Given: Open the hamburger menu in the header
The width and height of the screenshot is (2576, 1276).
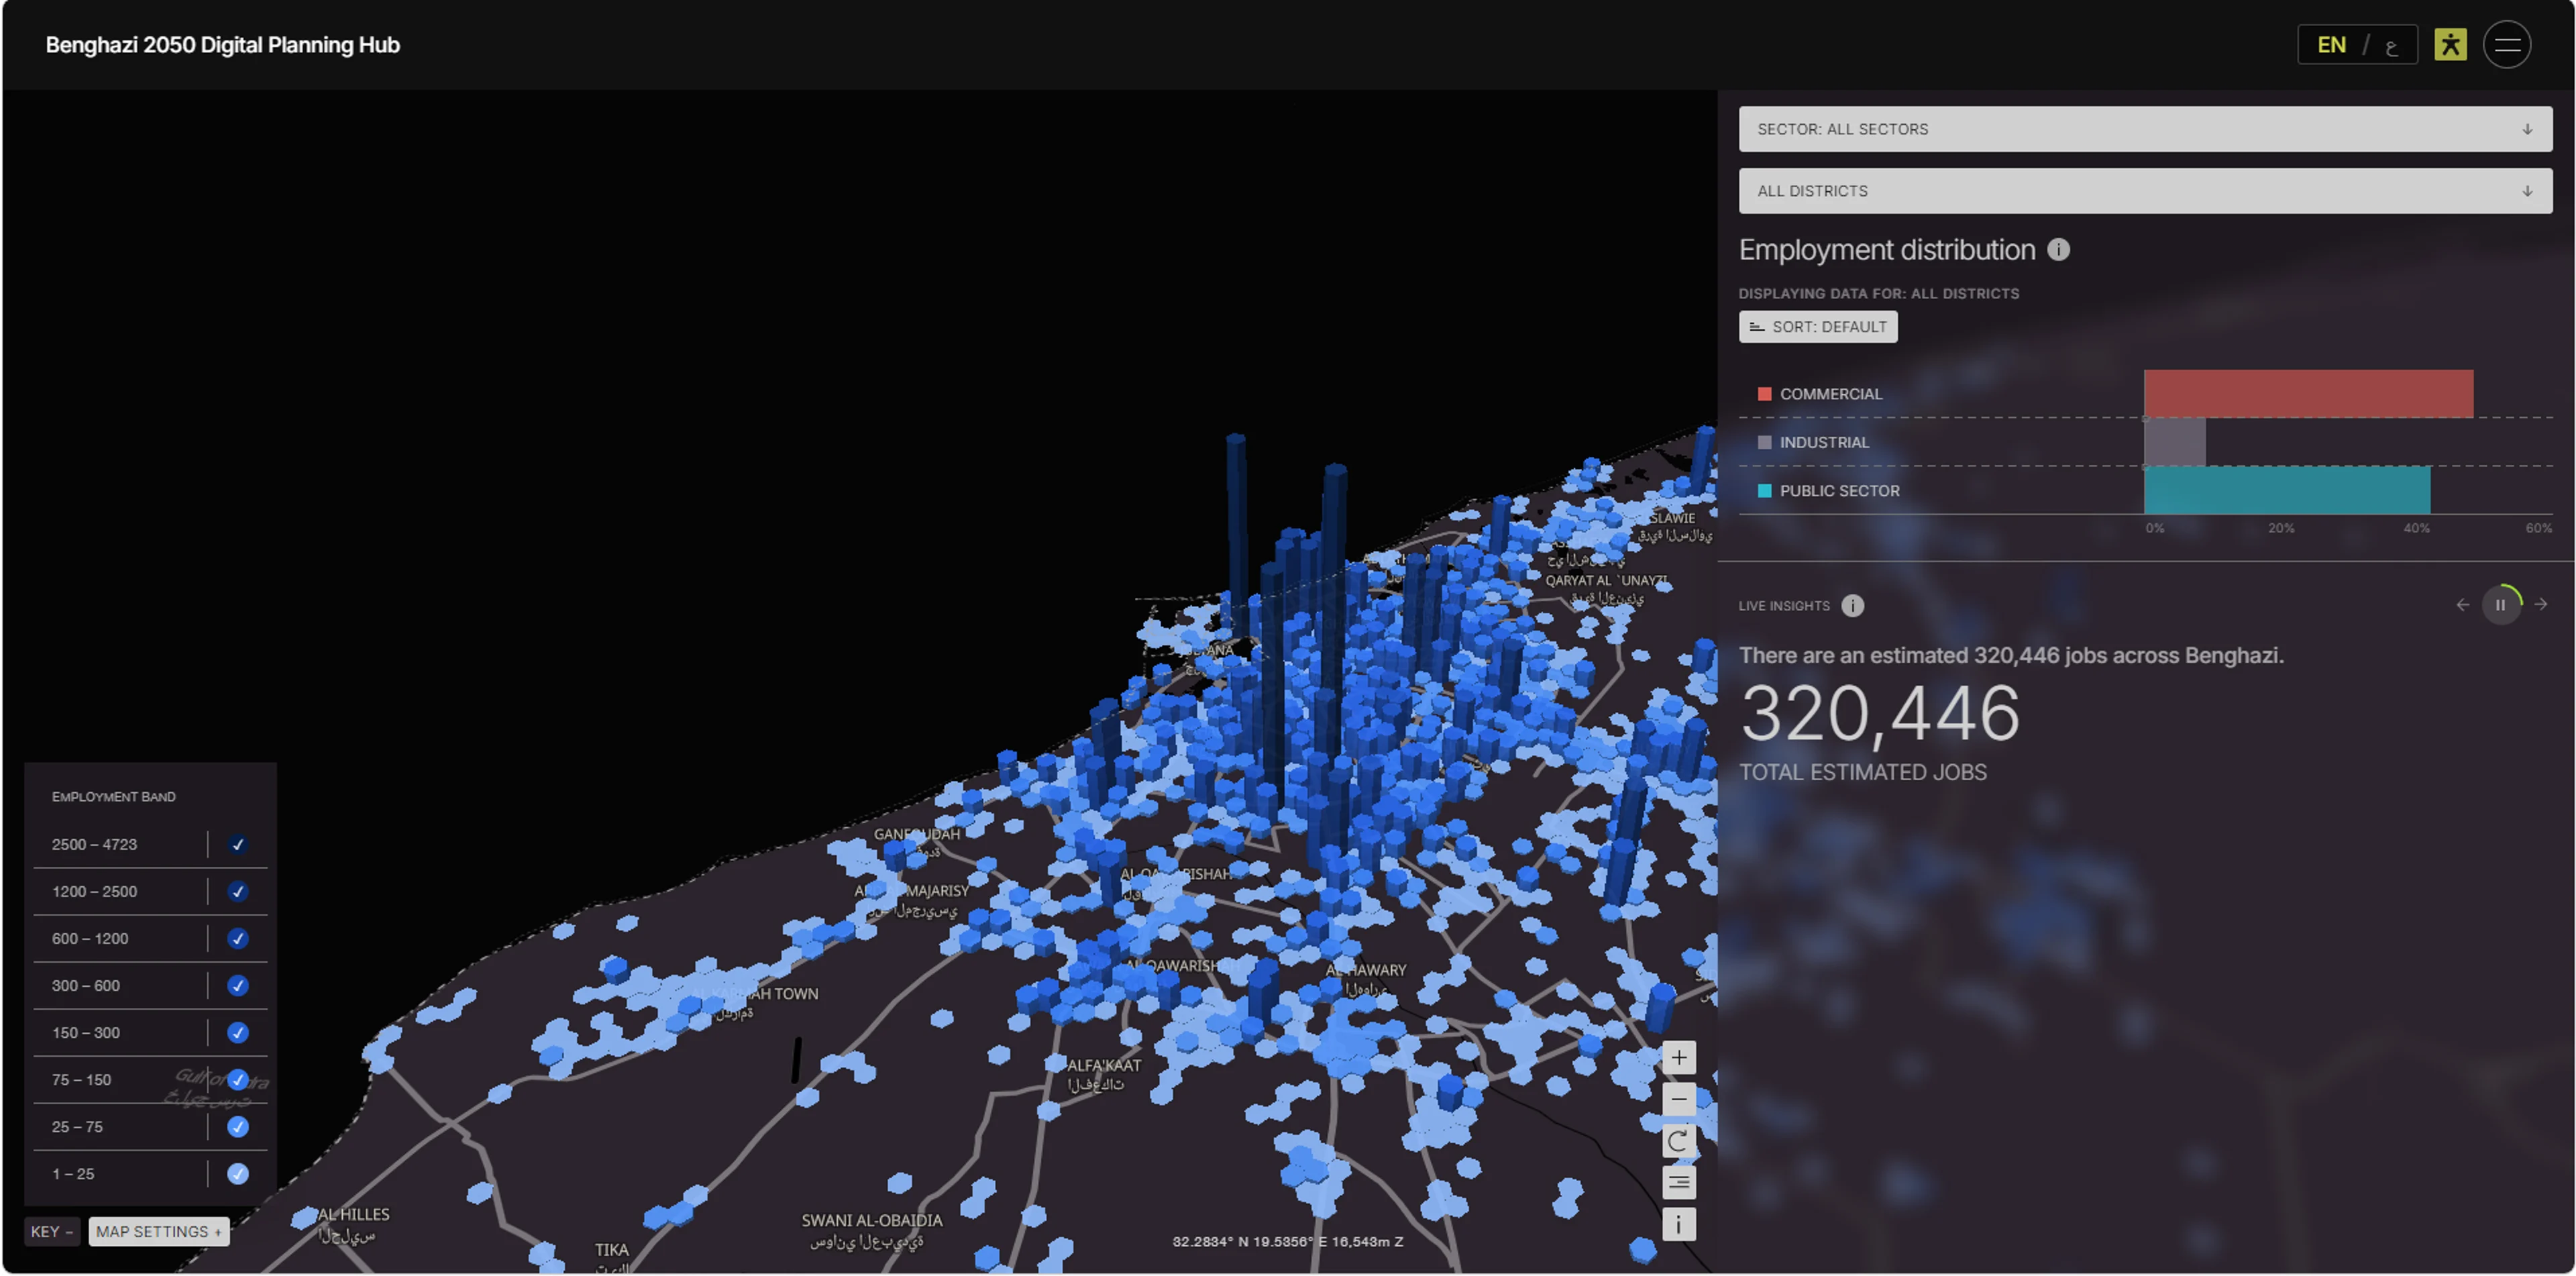Looking at the screenshot, I should [2506, 45].
